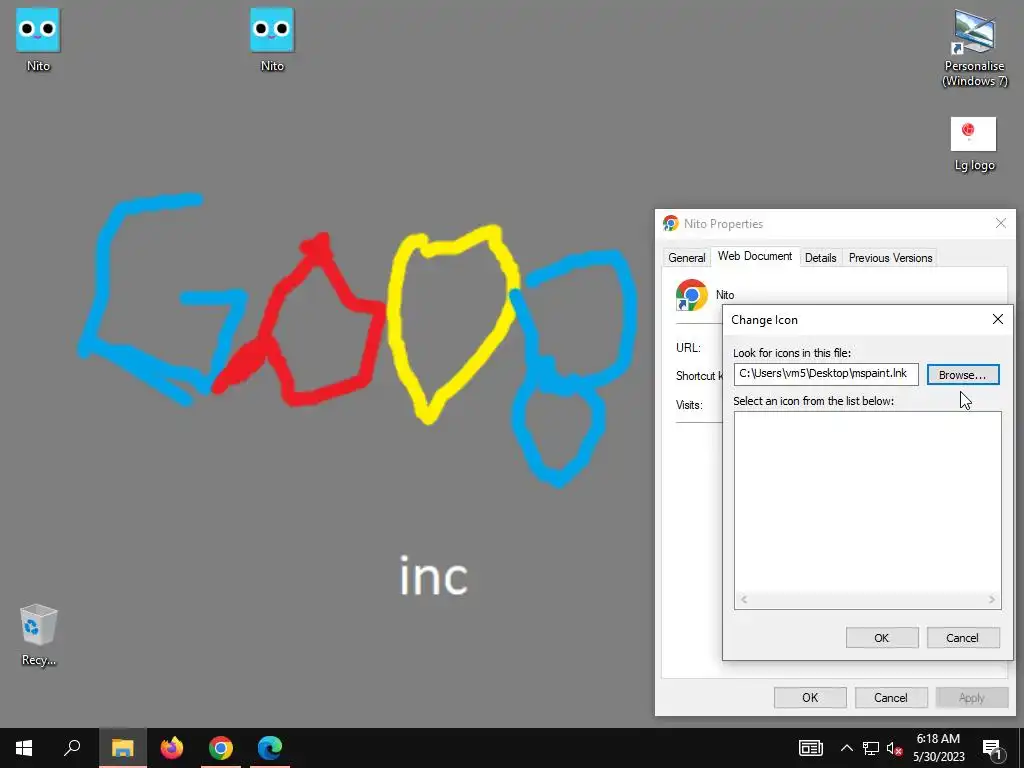Open the Windows Start menu
Image resolution: width=1024 pixels, height=768 pixels.
[24, 748]
